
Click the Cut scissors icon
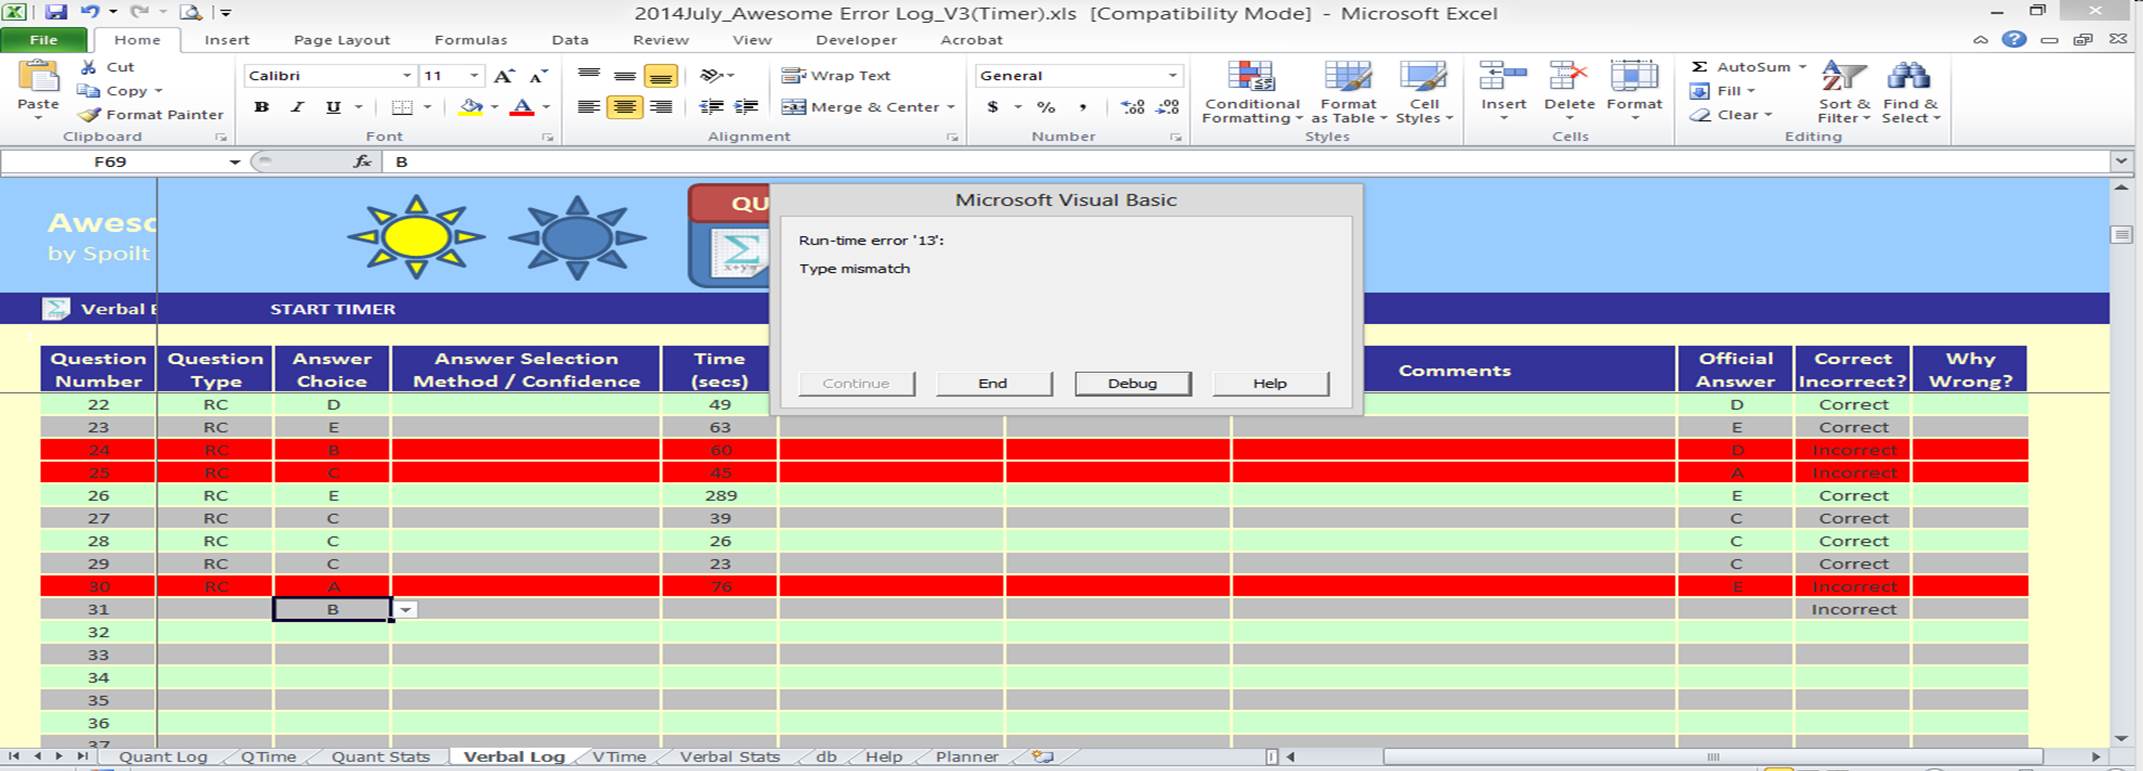89,67
